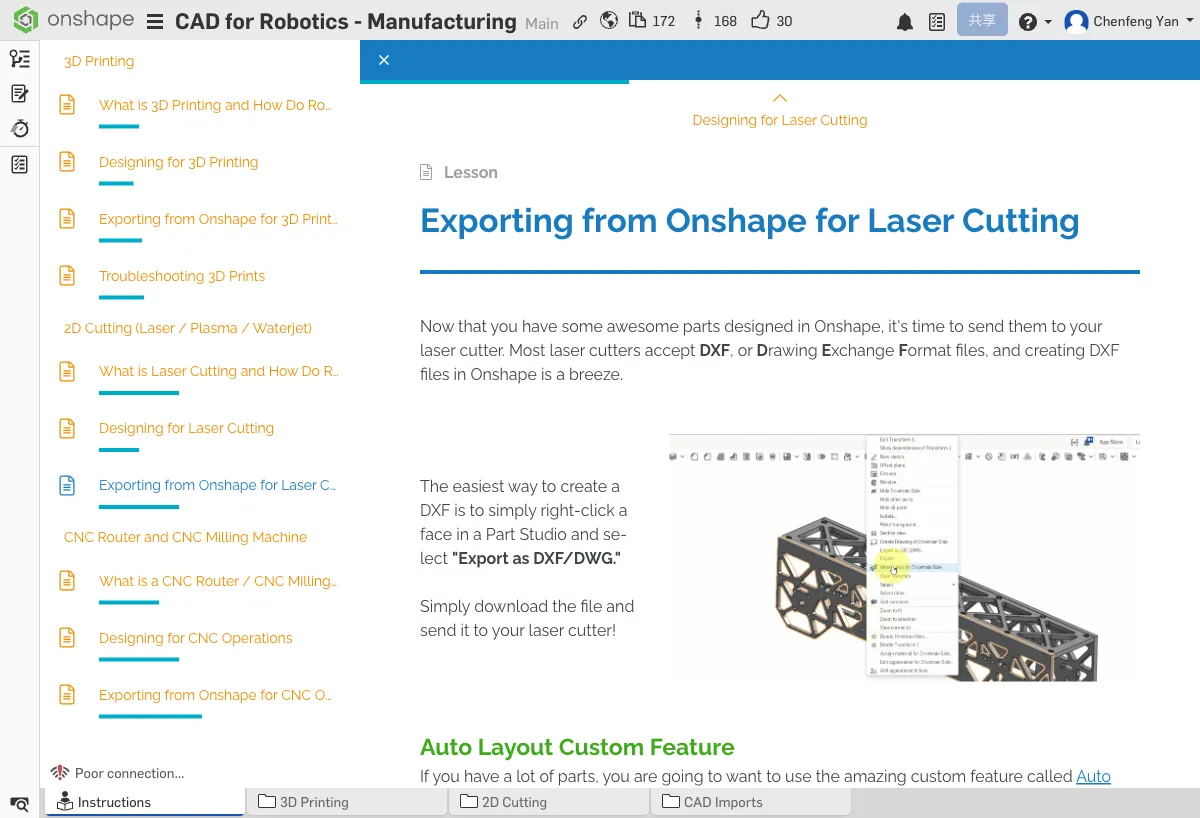Go up to Designing for Laser Cutting
1200x818 pixels.
(780, 112)
